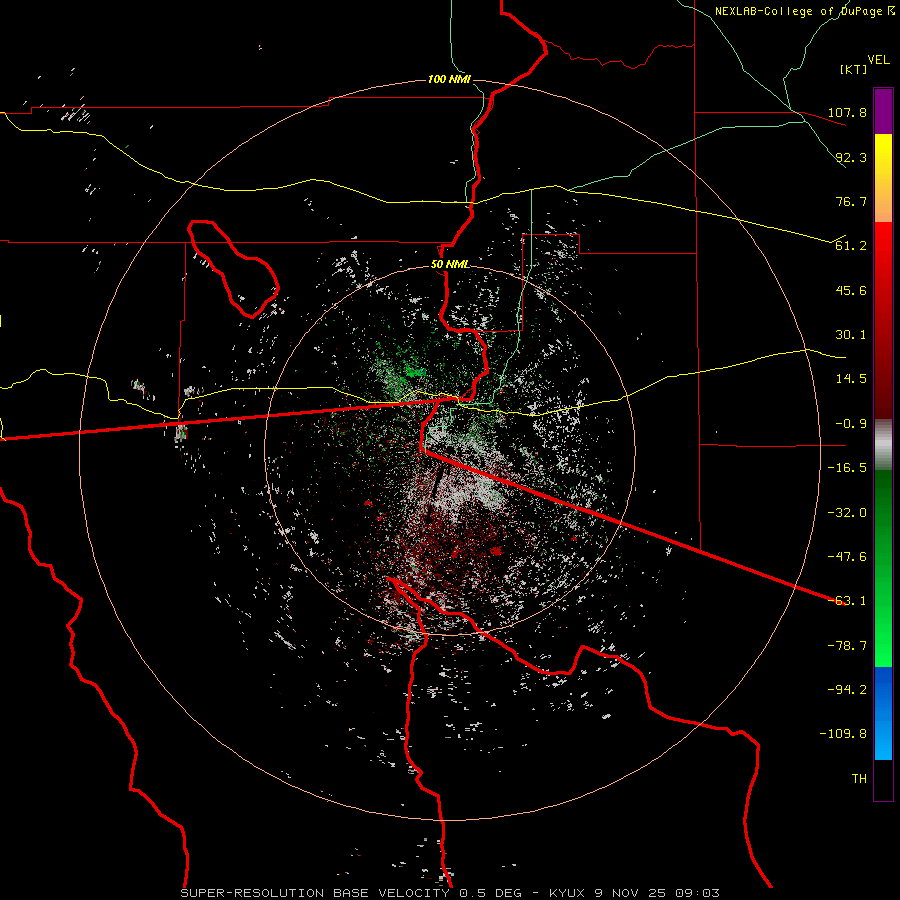Screen dimensions: 900x900
Task: Click the -63.1 legend value
Action: (x=847, y=601)
